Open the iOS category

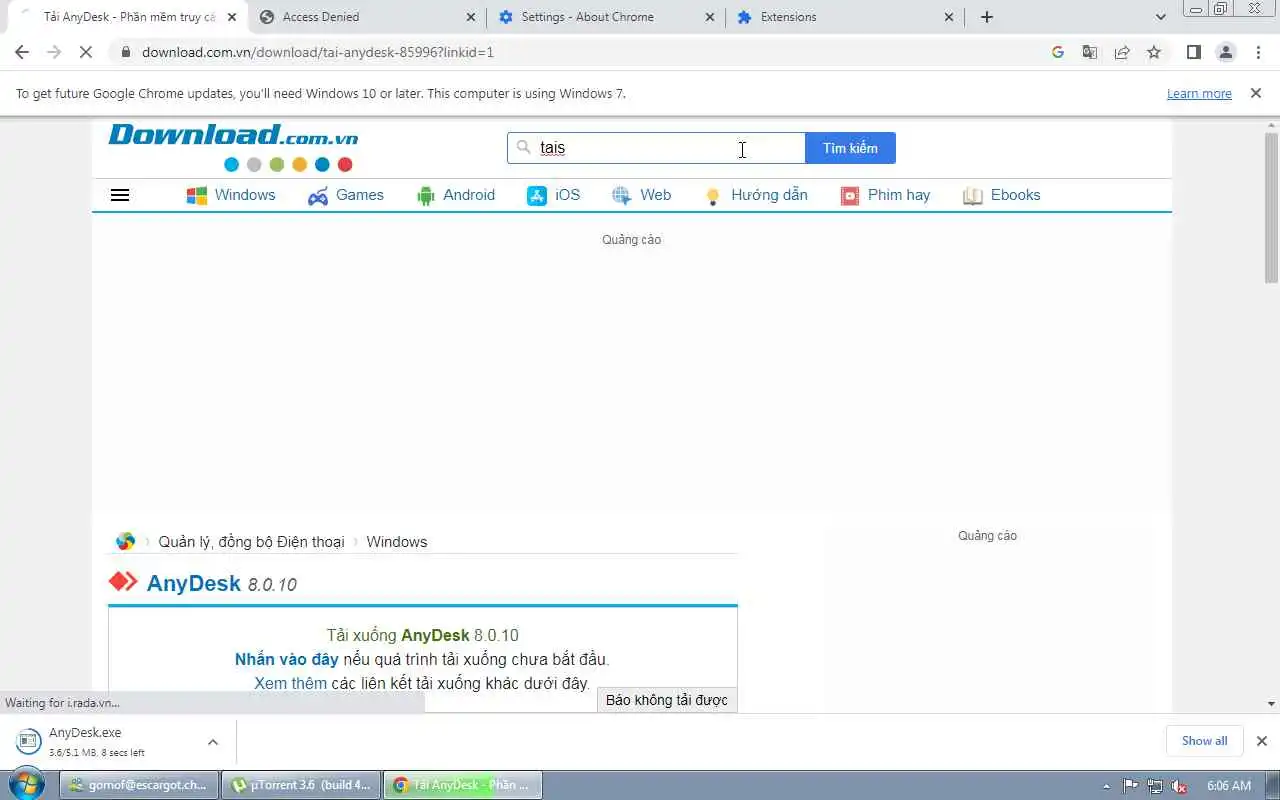click(554, 195)
